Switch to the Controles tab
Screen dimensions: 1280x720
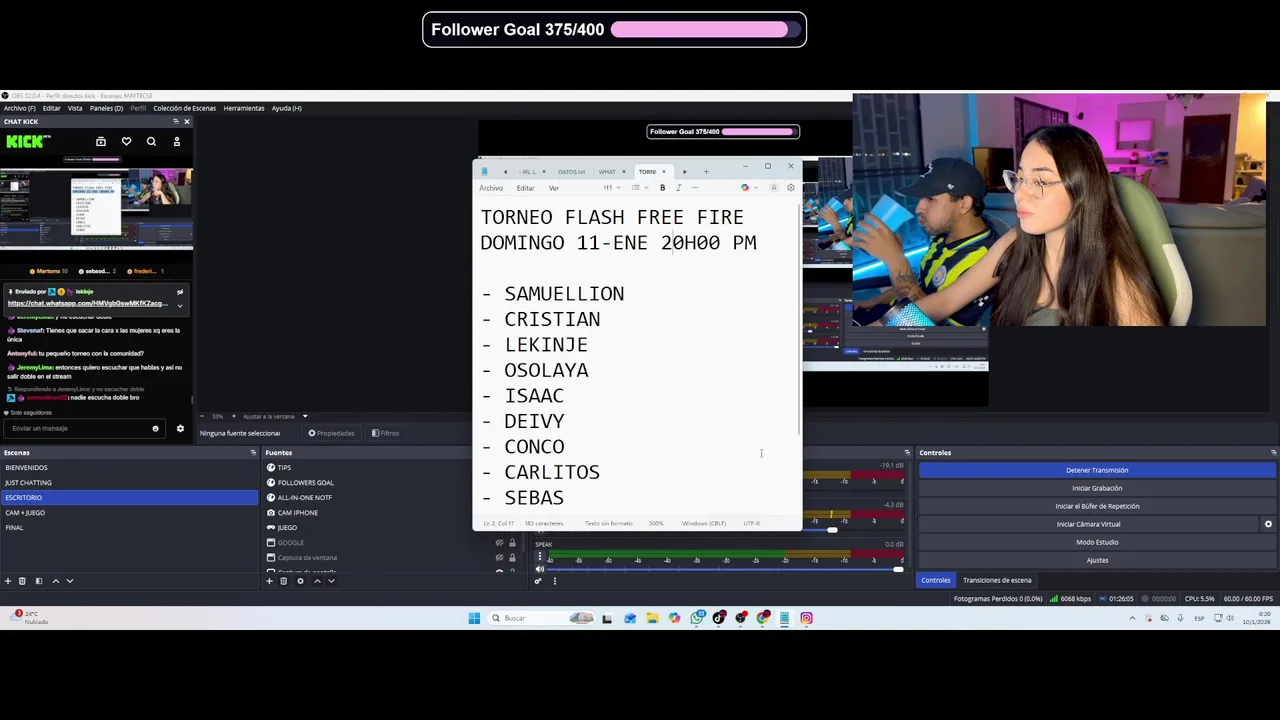pyautogui.click(x=936, y=580)
